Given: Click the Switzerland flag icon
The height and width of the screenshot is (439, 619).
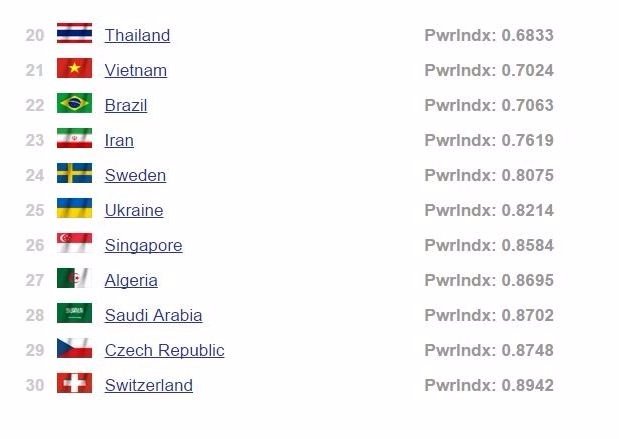Looking at the screenshot, I should 74,384.
